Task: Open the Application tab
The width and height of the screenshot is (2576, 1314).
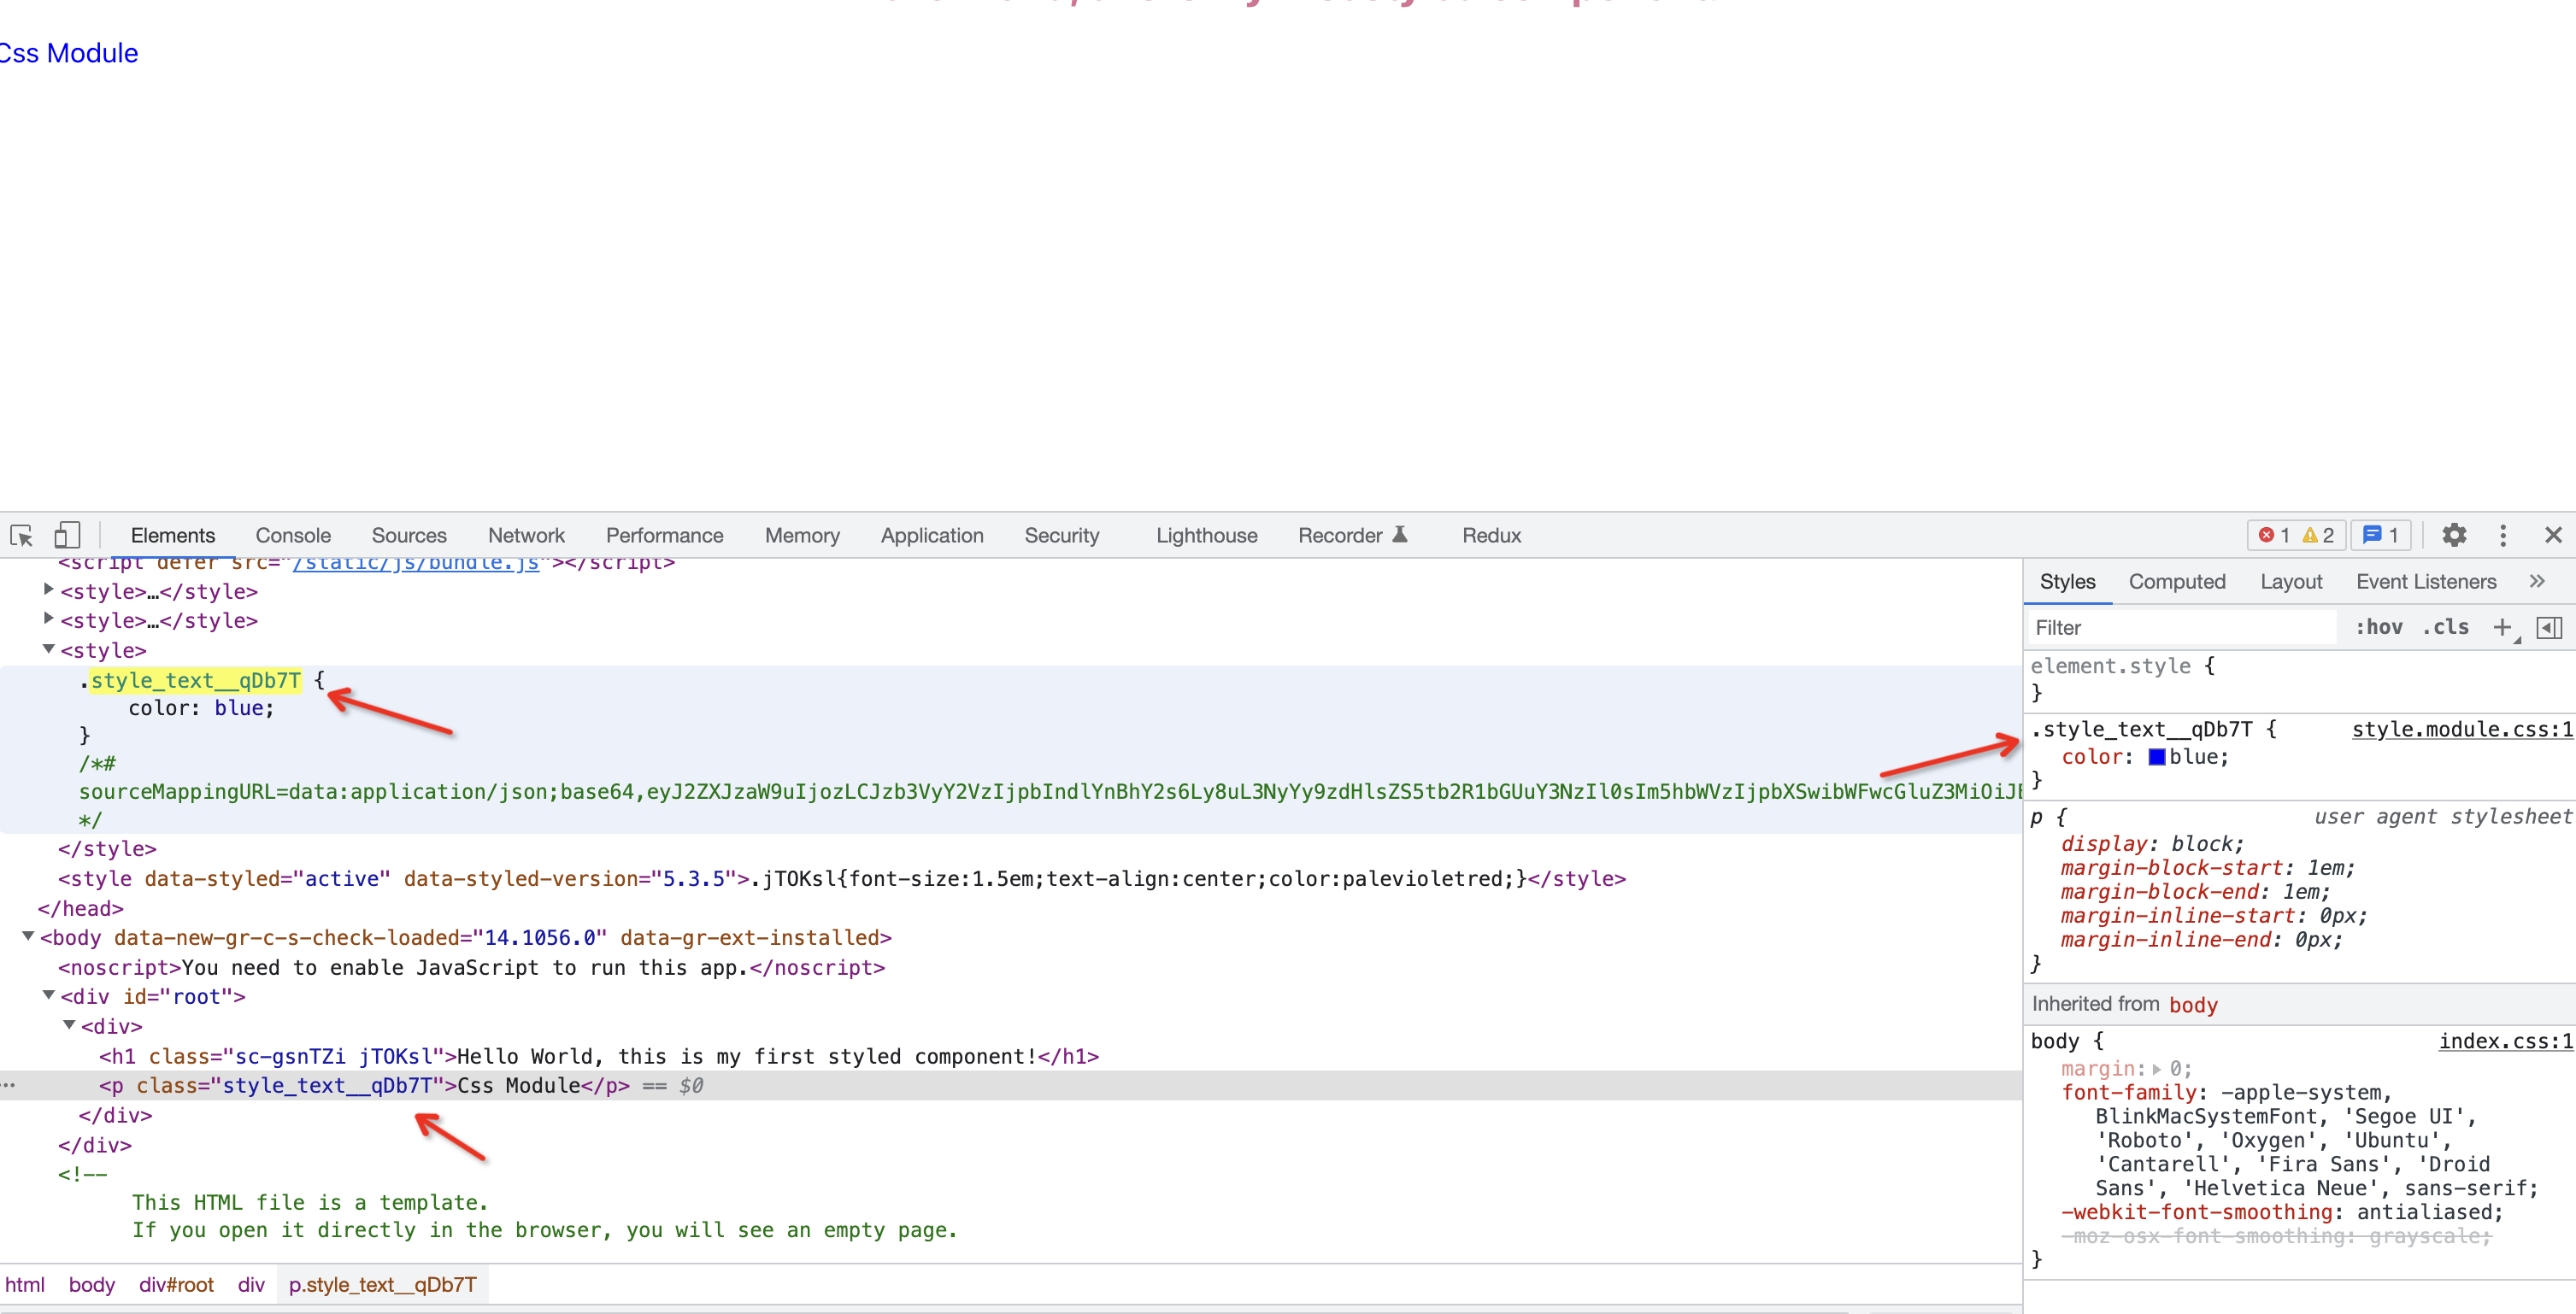Action: point(932,536)
